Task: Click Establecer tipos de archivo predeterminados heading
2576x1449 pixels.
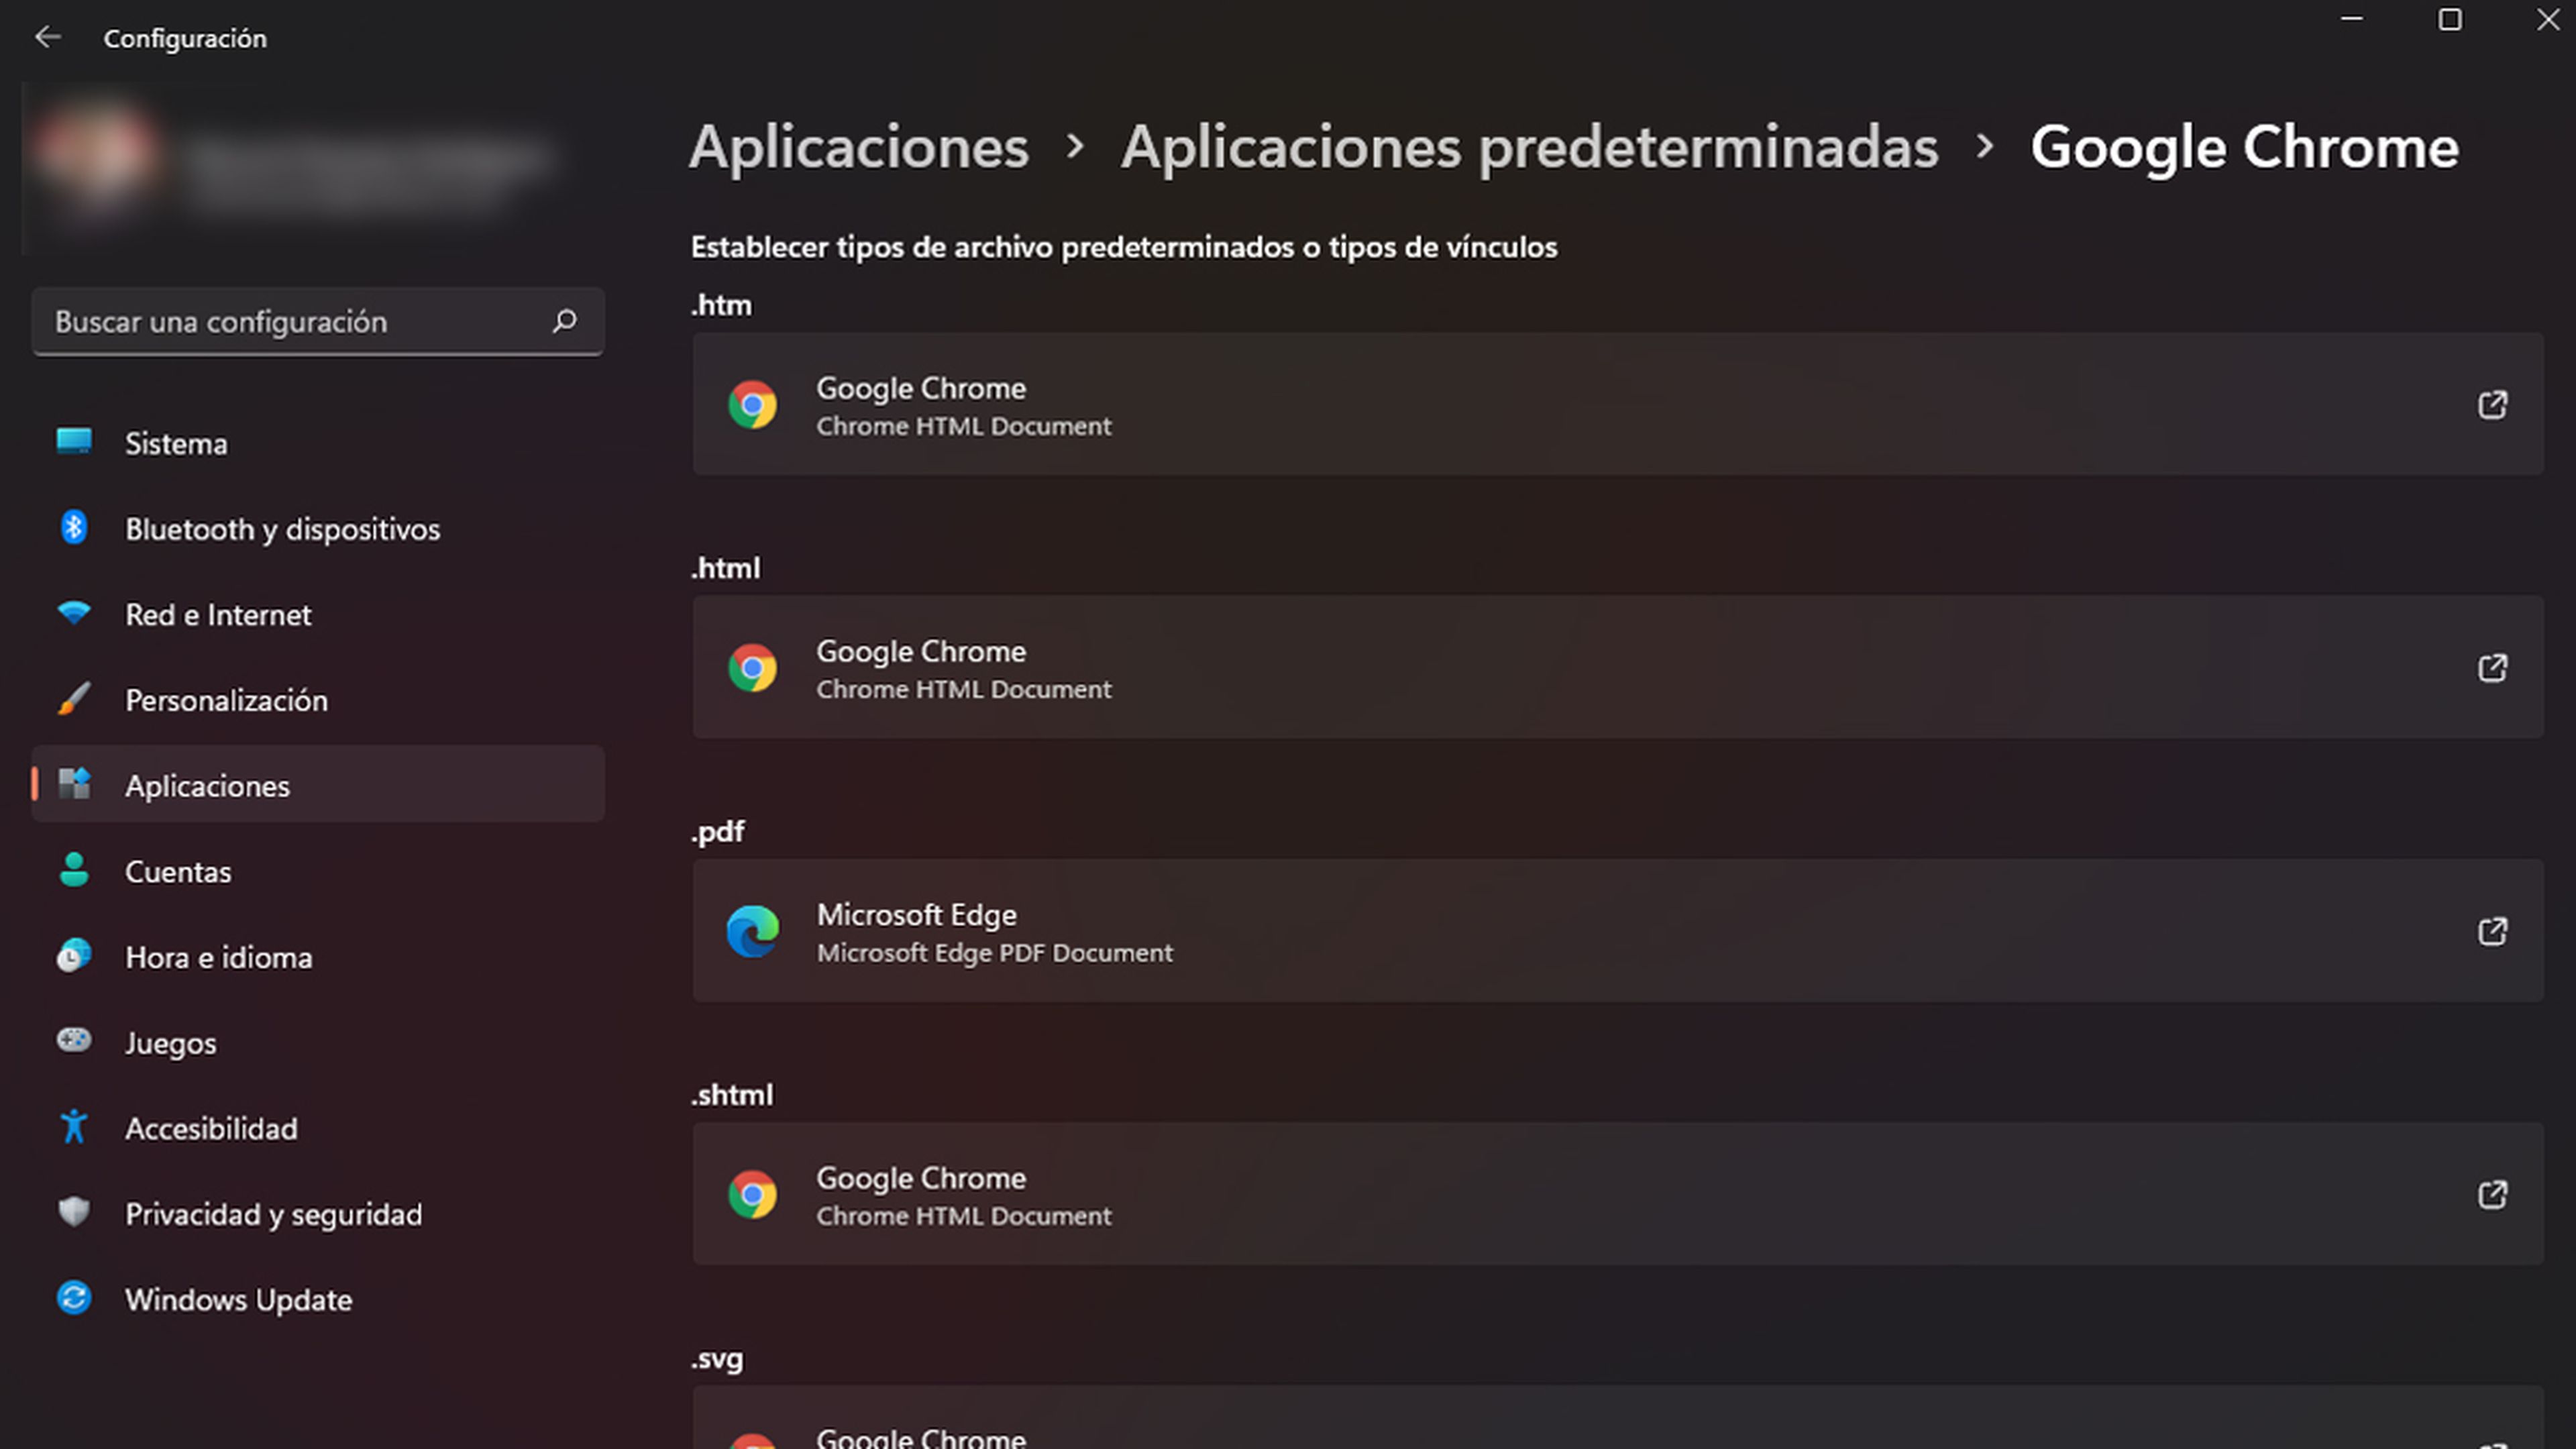Action: point(1124,247)
